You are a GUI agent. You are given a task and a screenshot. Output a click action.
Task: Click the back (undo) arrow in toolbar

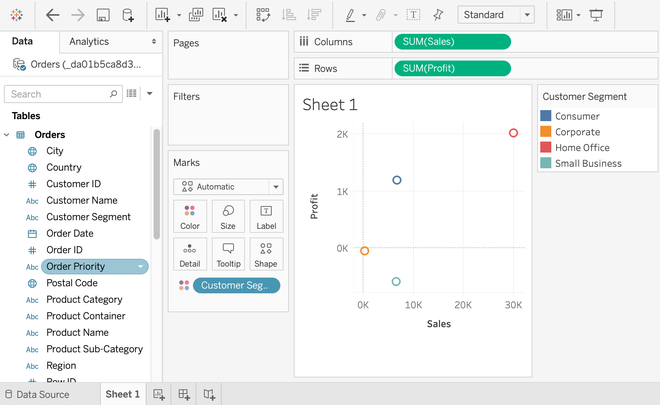coord(52,15)
